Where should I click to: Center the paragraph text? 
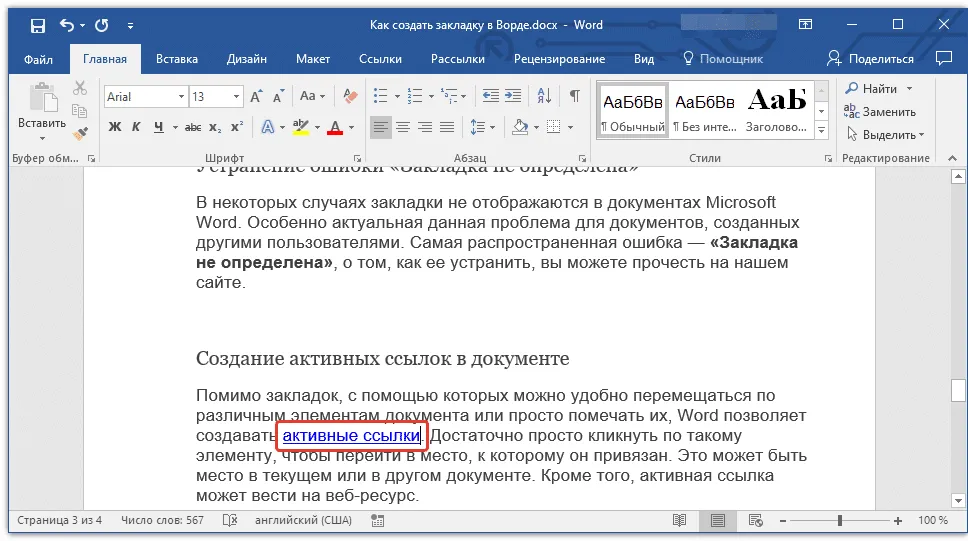pyautogui.click(x=403, y=127)
